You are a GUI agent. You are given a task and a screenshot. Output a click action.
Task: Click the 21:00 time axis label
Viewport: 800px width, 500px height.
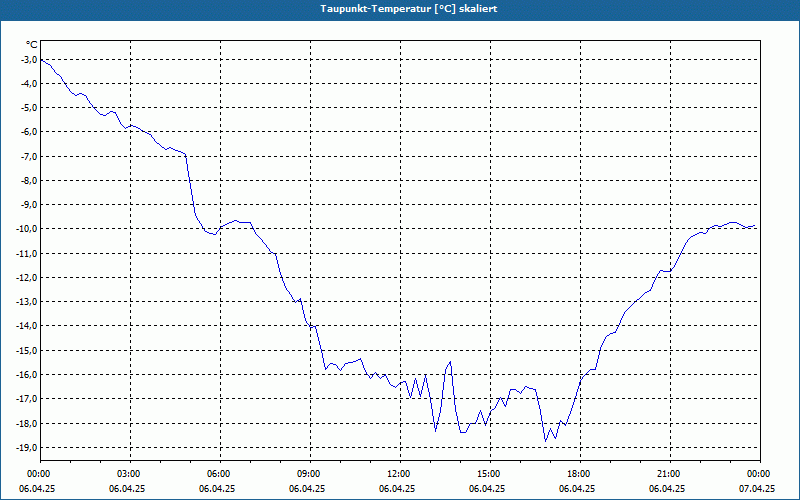(670, 474)
